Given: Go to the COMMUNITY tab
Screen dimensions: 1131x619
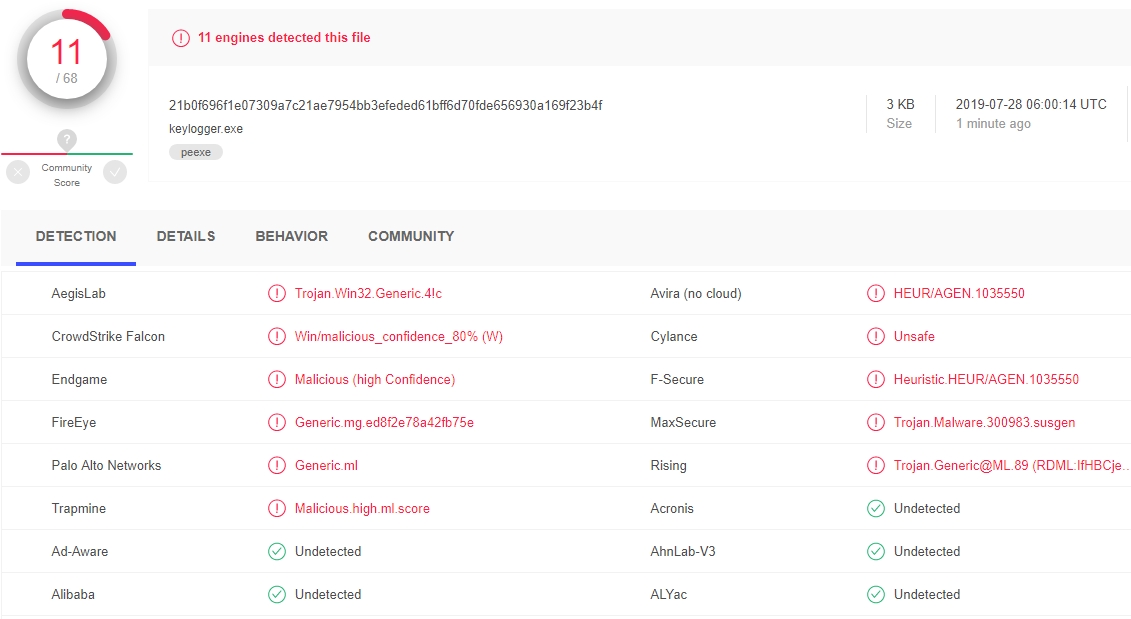Looking at the screenshot, I should [x=411, y=237].
